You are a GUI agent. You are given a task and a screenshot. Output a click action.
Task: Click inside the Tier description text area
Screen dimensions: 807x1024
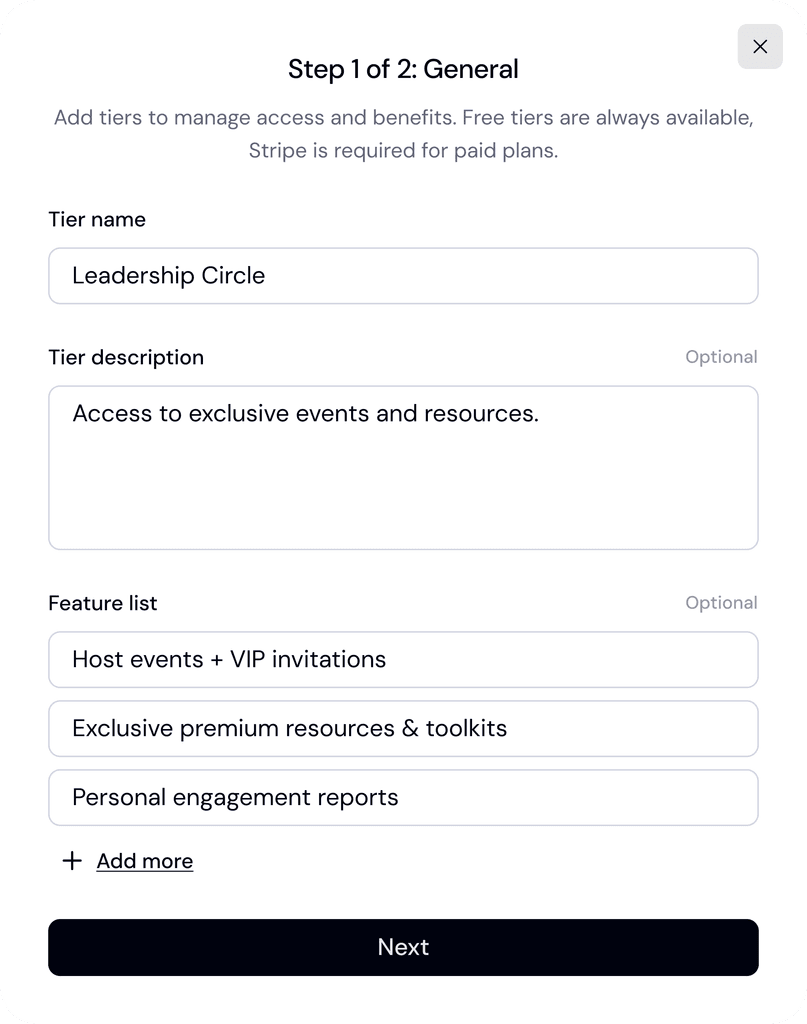pos(403,480)
